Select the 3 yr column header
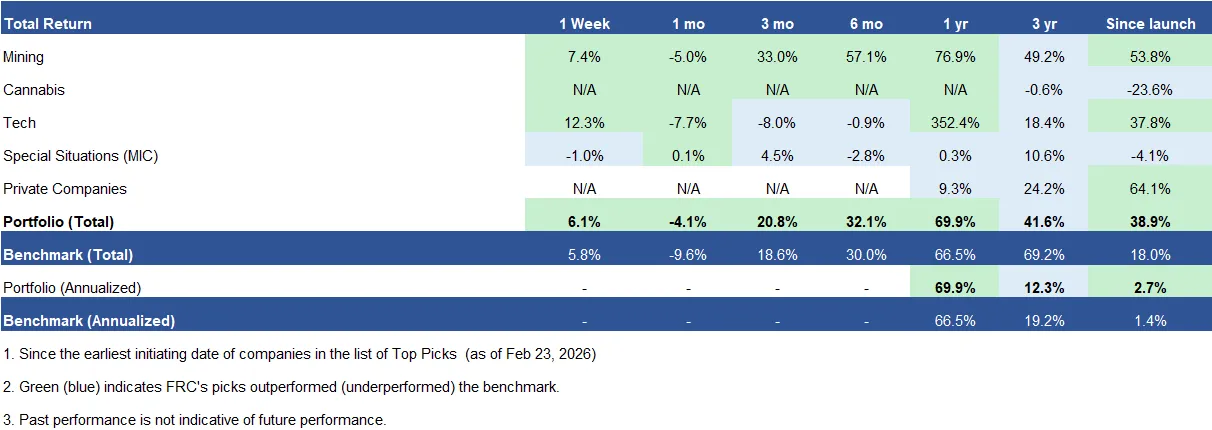 coord(1045,24)
